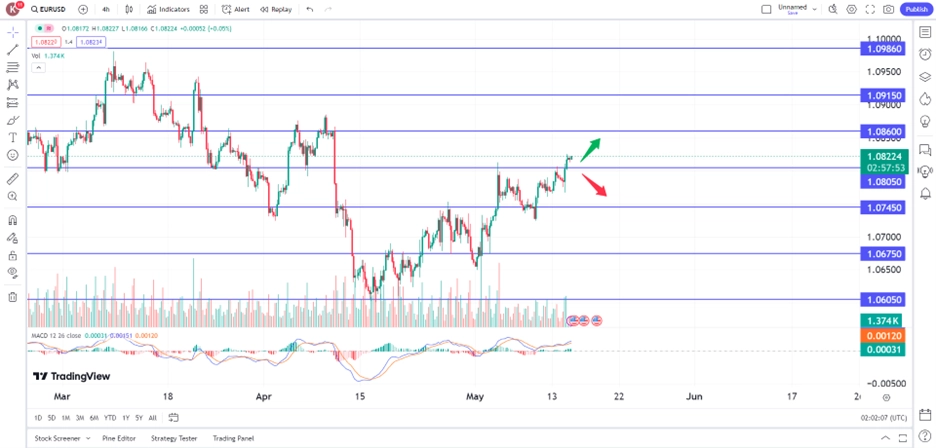The height and width of the screenshot is (448, 936).
Task: Enter fullscreen mode
Action: click(x=870, y=10)
